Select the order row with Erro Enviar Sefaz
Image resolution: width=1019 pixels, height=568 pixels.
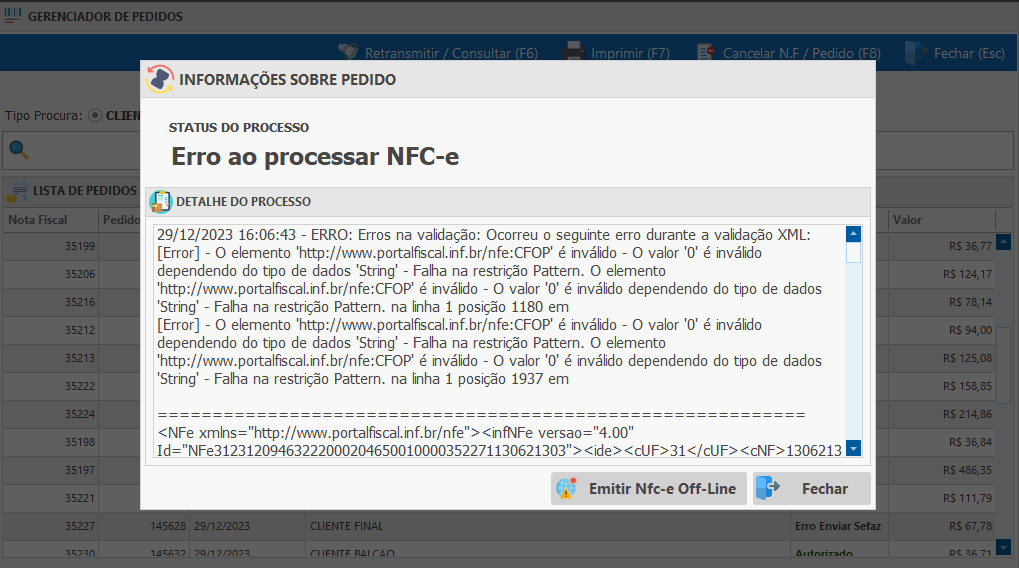500,526
